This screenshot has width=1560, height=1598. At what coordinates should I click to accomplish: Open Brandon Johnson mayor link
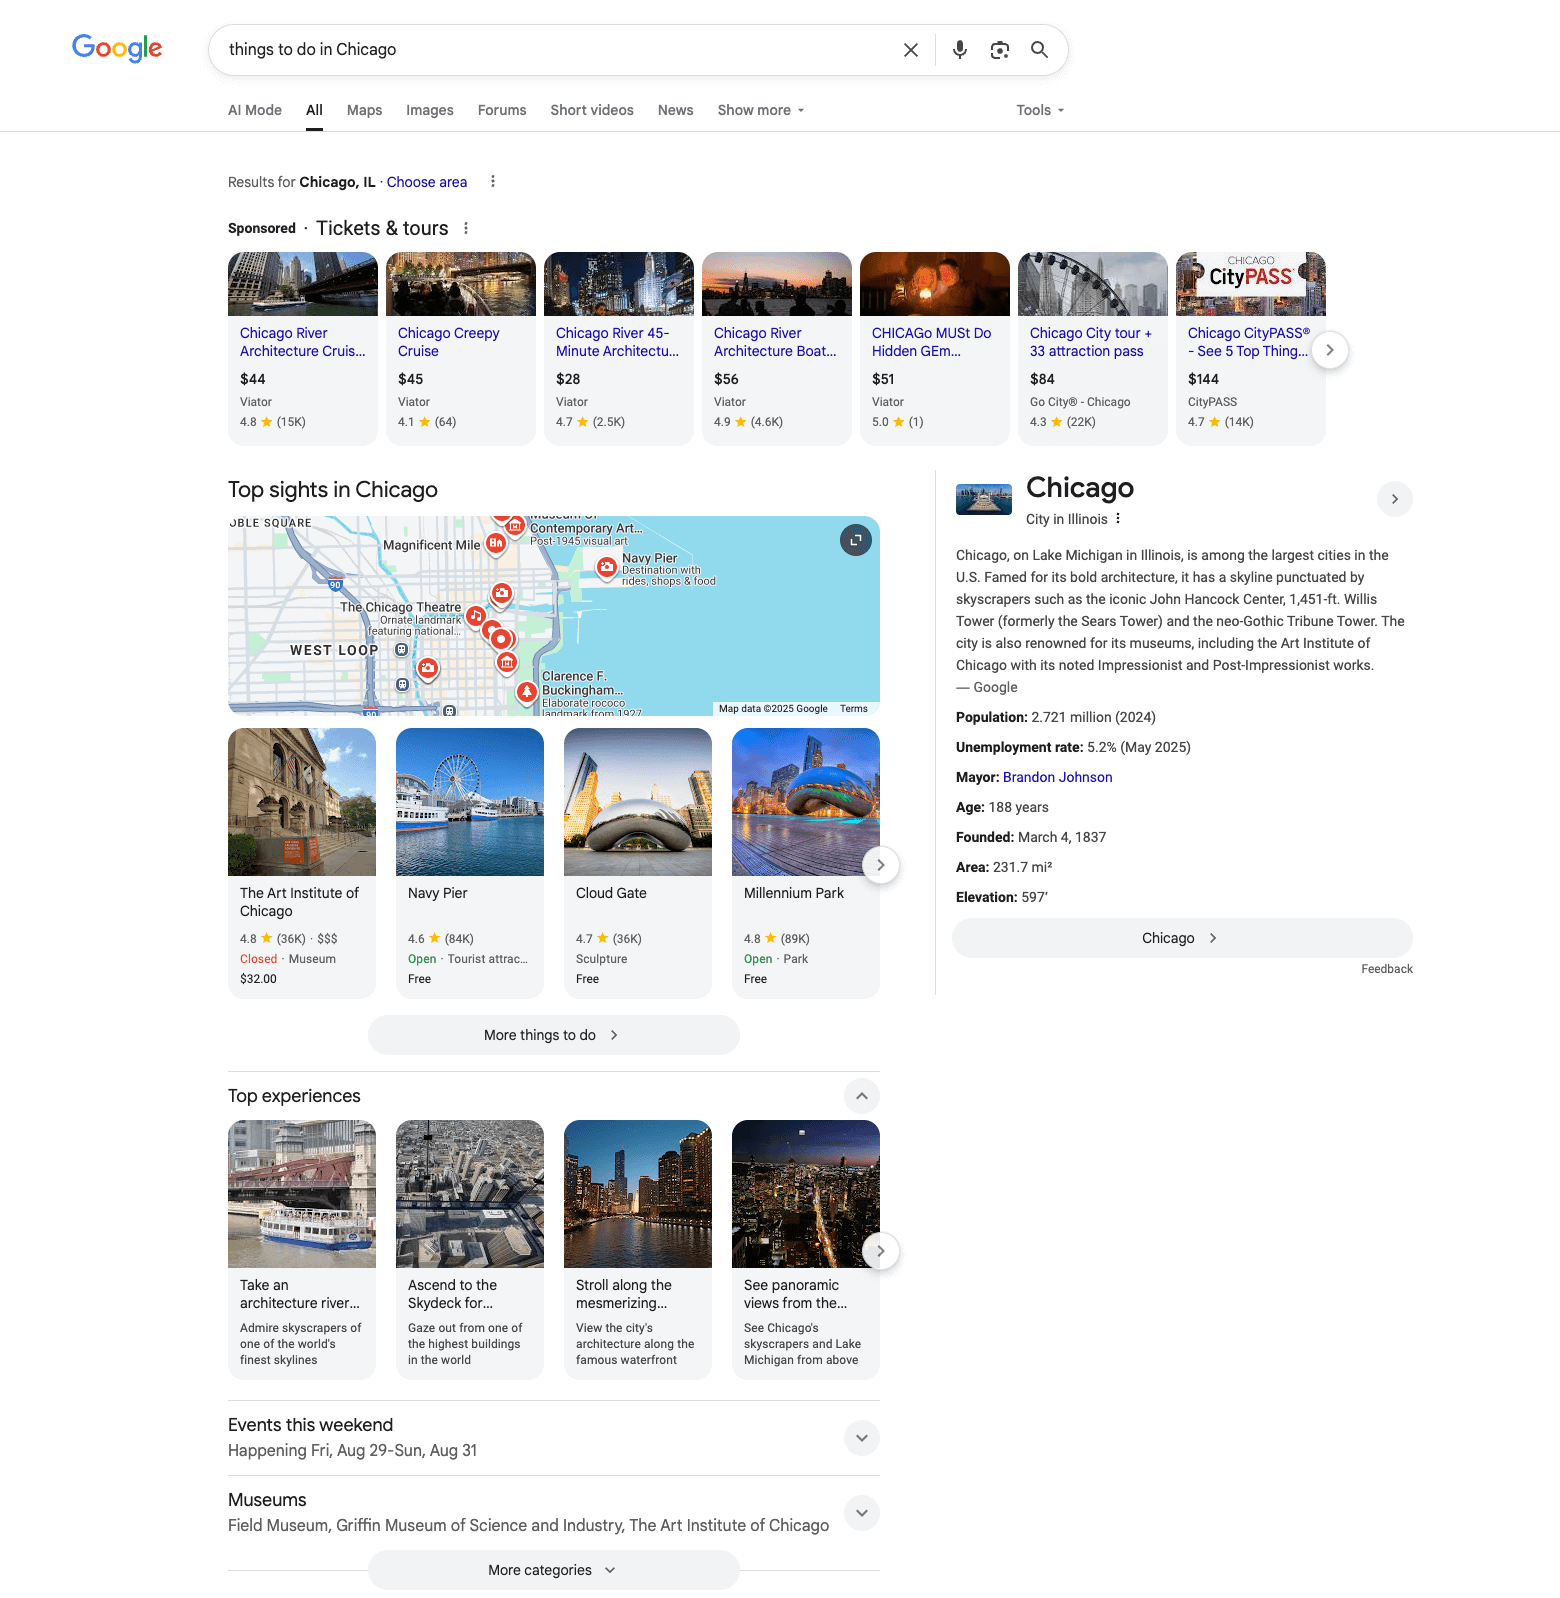coord(1057,777)
